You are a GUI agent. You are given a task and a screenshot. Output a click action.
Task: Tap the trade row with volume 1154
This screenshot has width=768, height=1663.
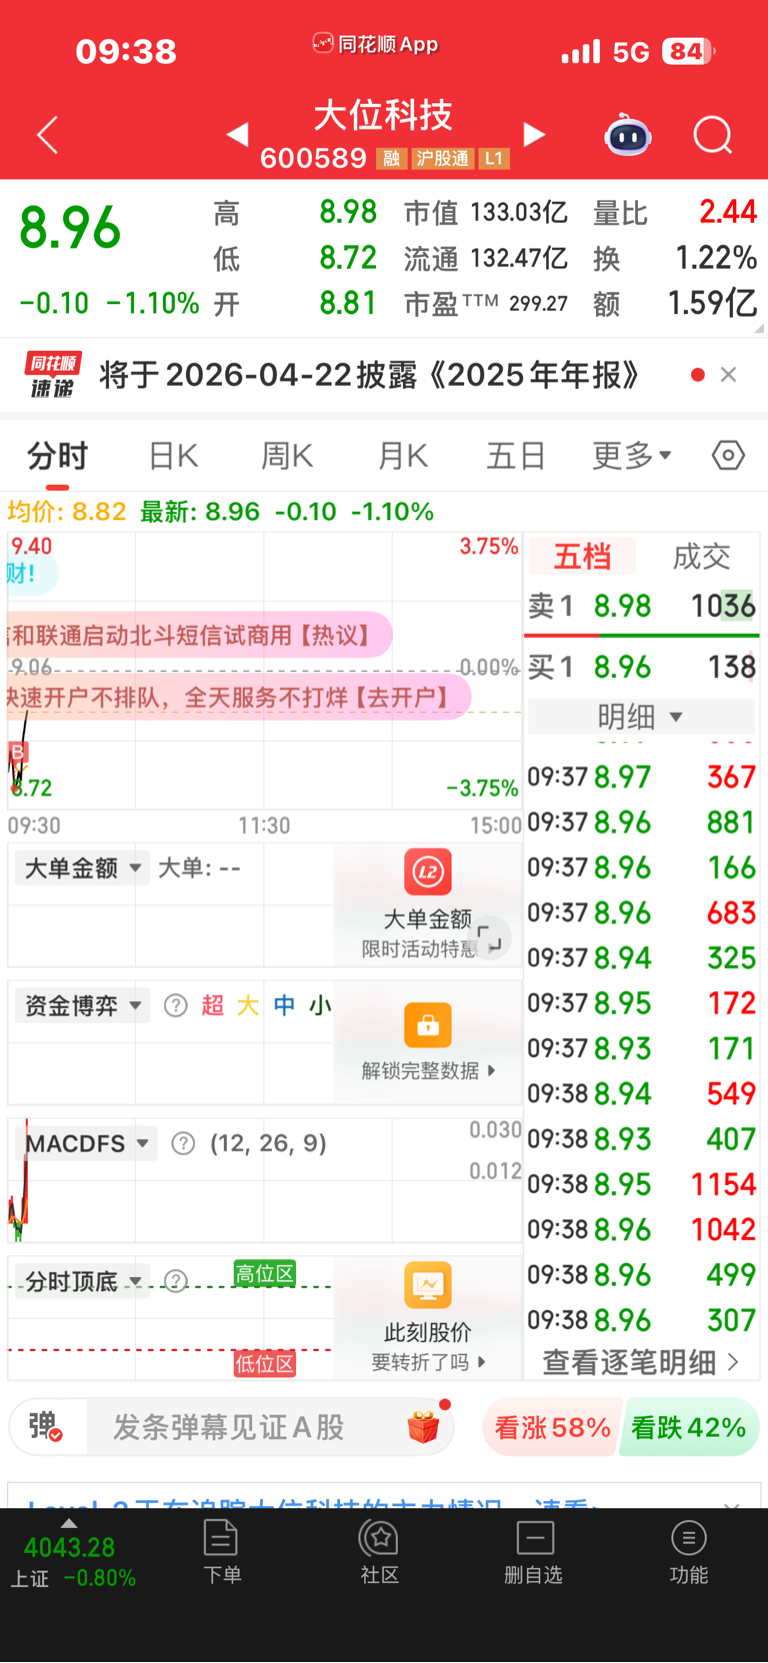(x=641, y=1184)
